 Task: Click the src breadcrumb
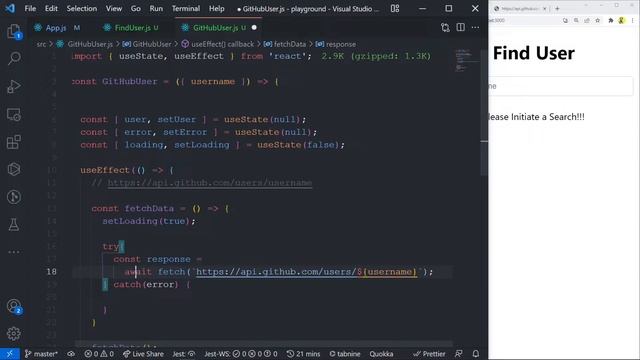[41, 44]
